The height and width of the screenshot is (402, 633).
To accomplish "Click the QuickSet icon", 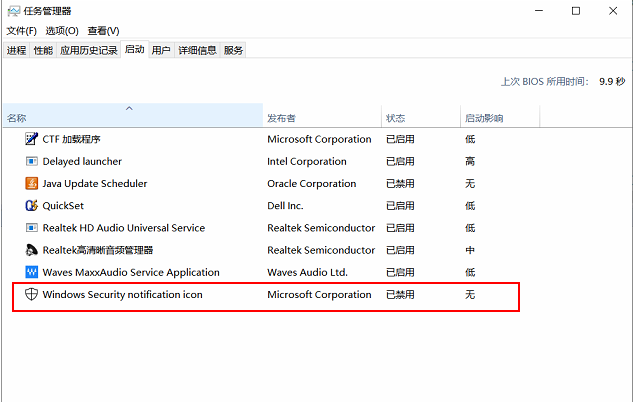I will coord(31,205).
